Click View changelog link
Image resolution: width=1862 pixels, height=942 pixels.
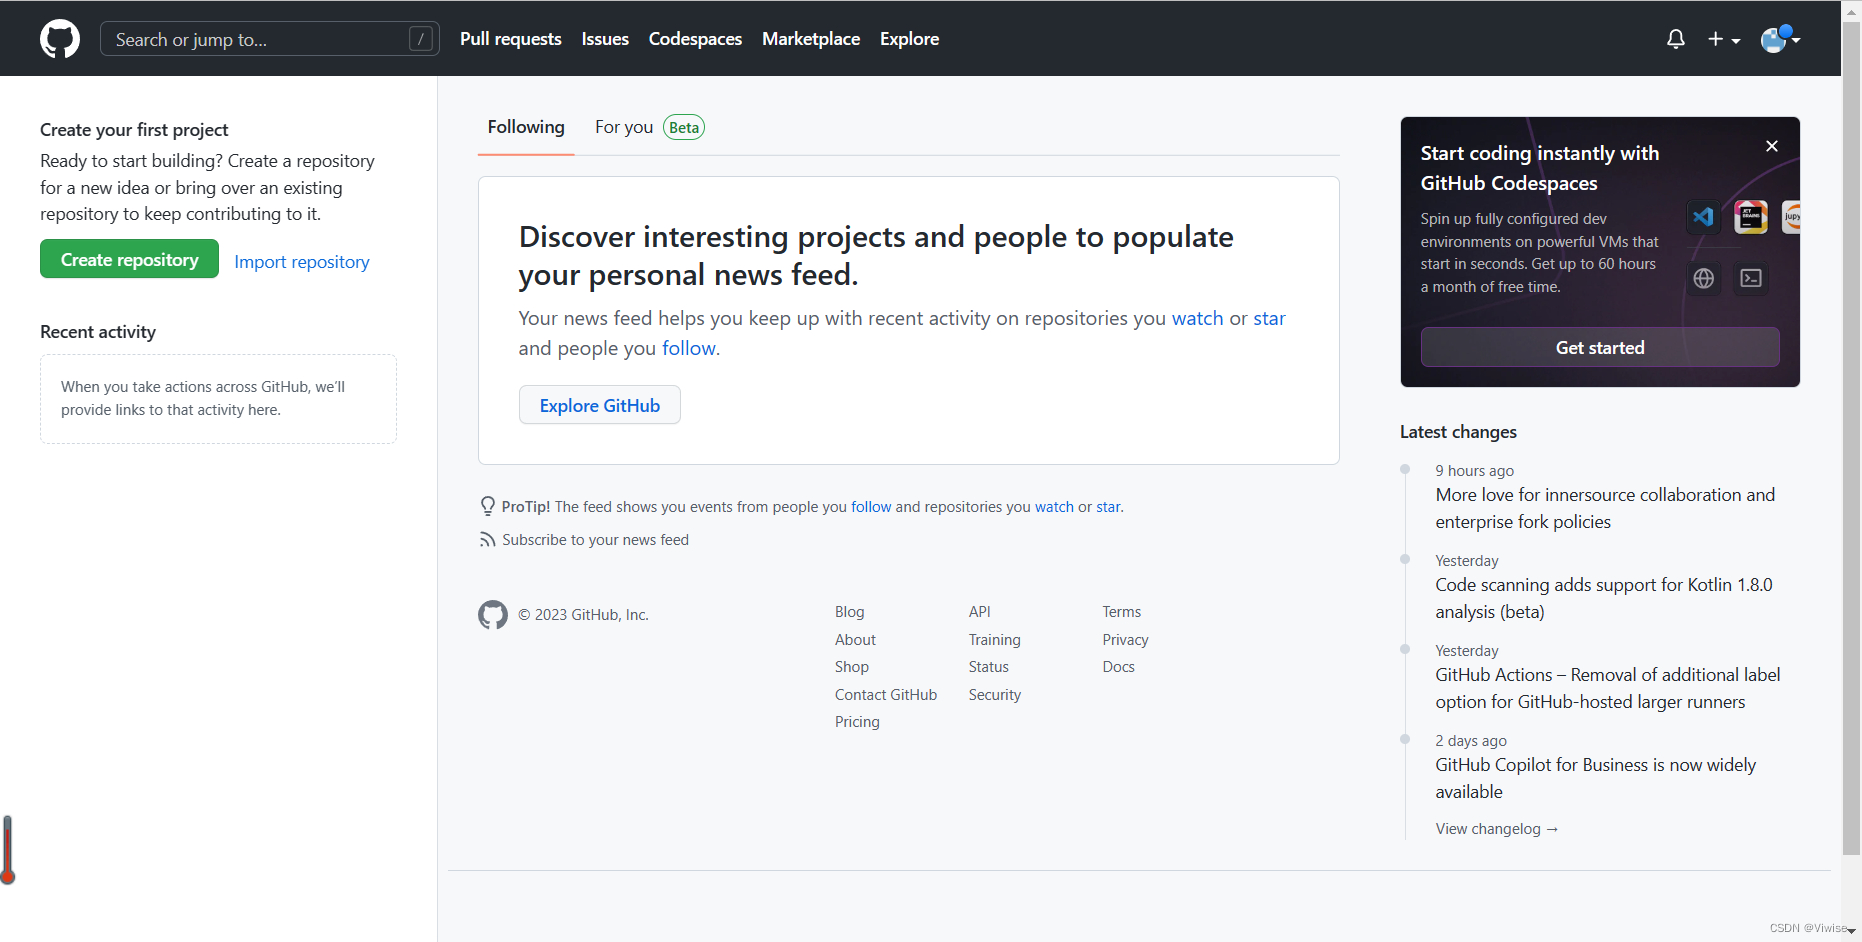1497,829
